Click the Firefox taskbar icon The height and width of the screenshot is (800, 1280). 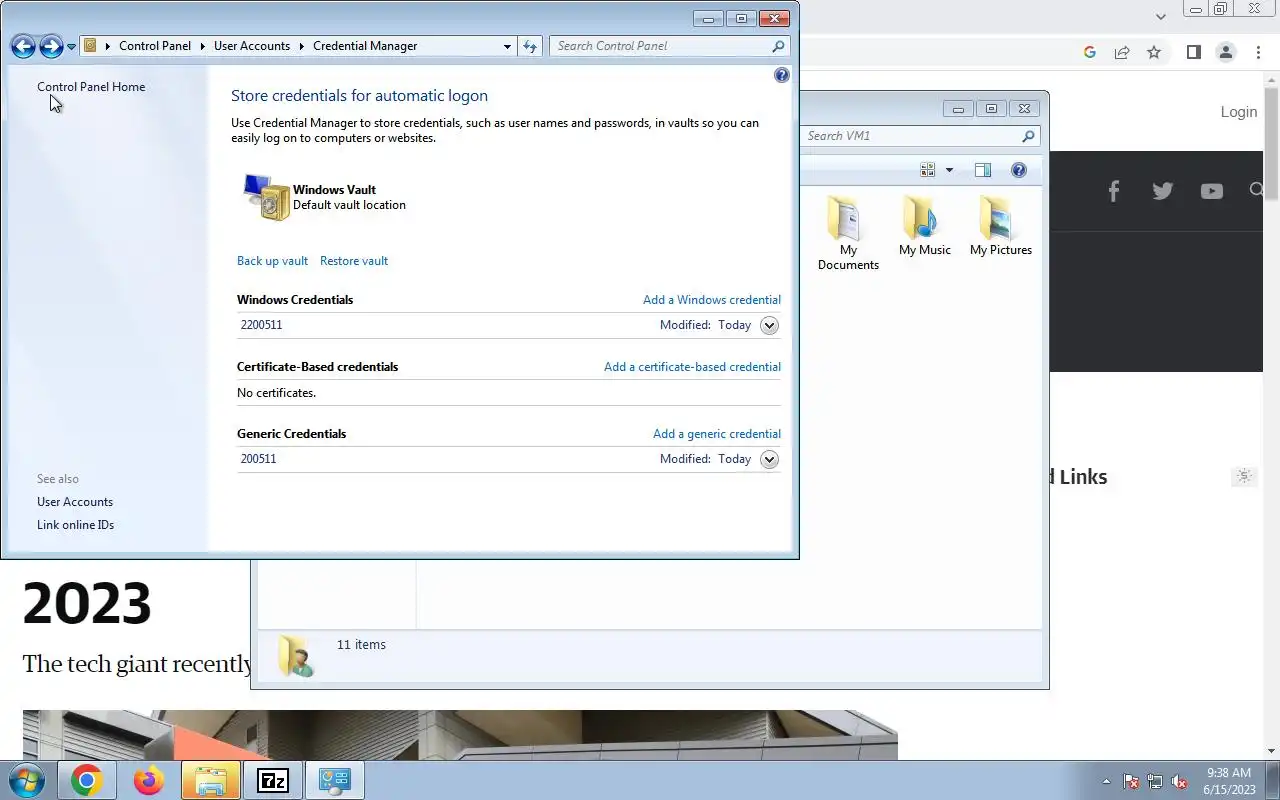(149, 780)
